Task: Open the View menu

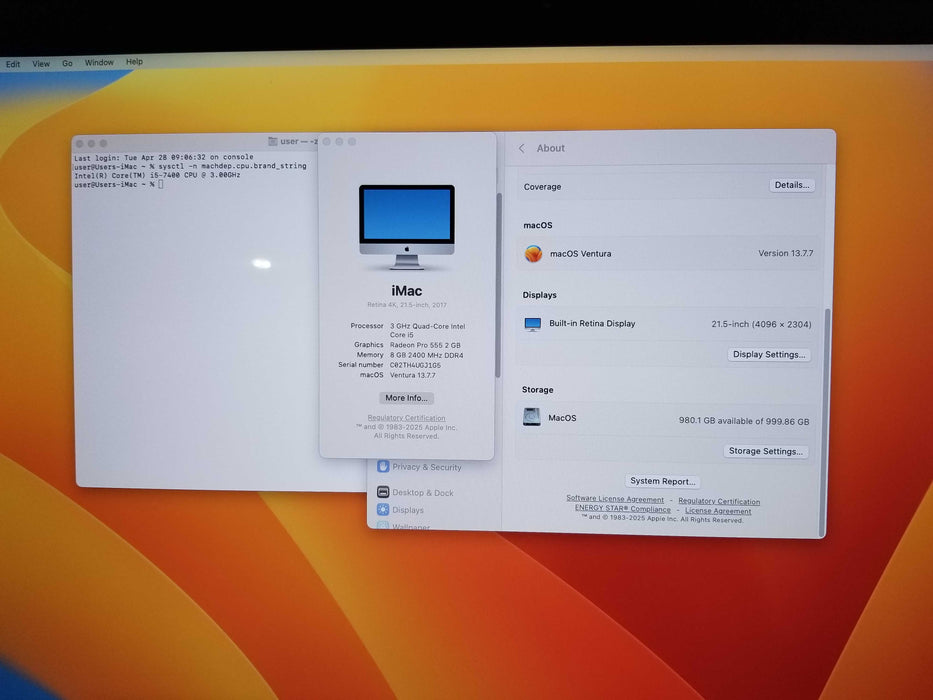Action: pyautogui.click(x=41, y=64)
